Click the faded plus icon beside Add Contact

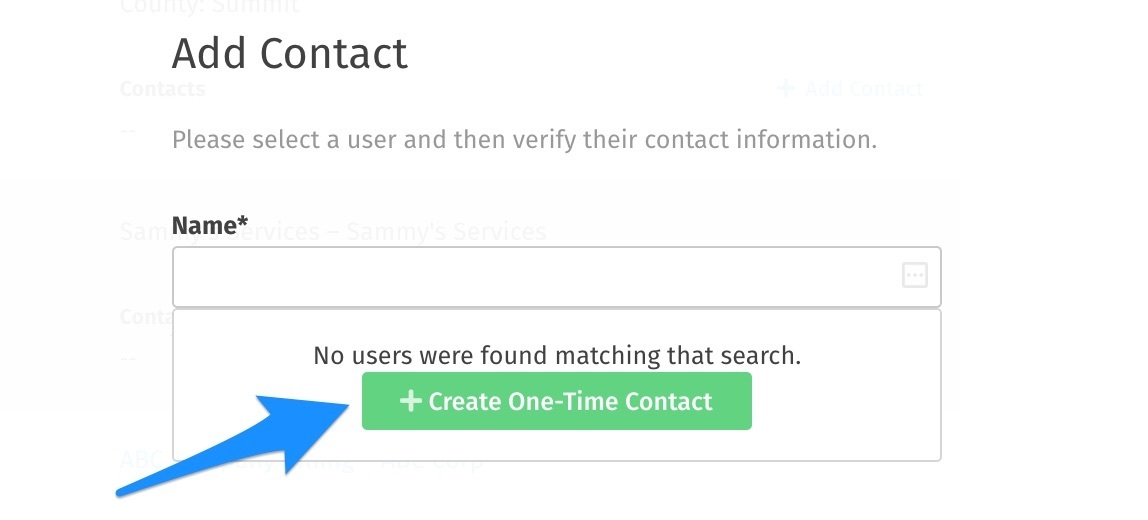tap(786, 89)
